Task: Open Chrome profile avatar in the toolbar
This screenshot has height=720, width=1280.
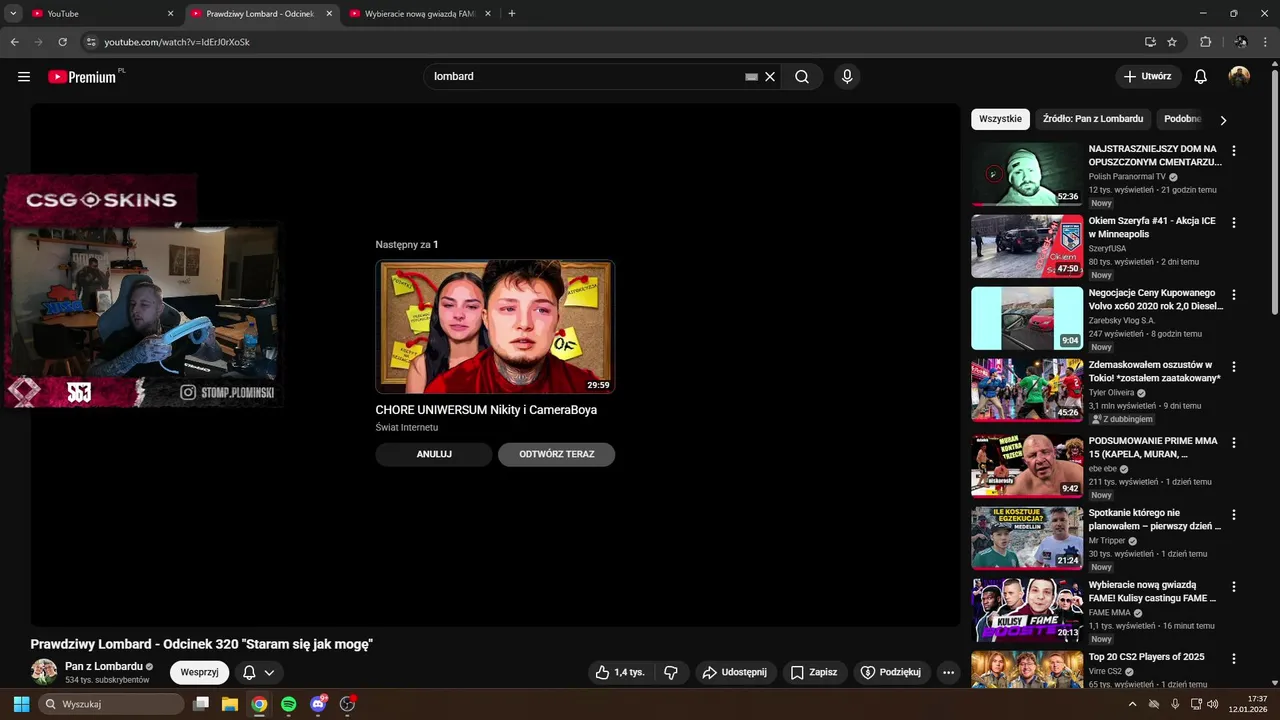Action: [x=1241, y=42]
